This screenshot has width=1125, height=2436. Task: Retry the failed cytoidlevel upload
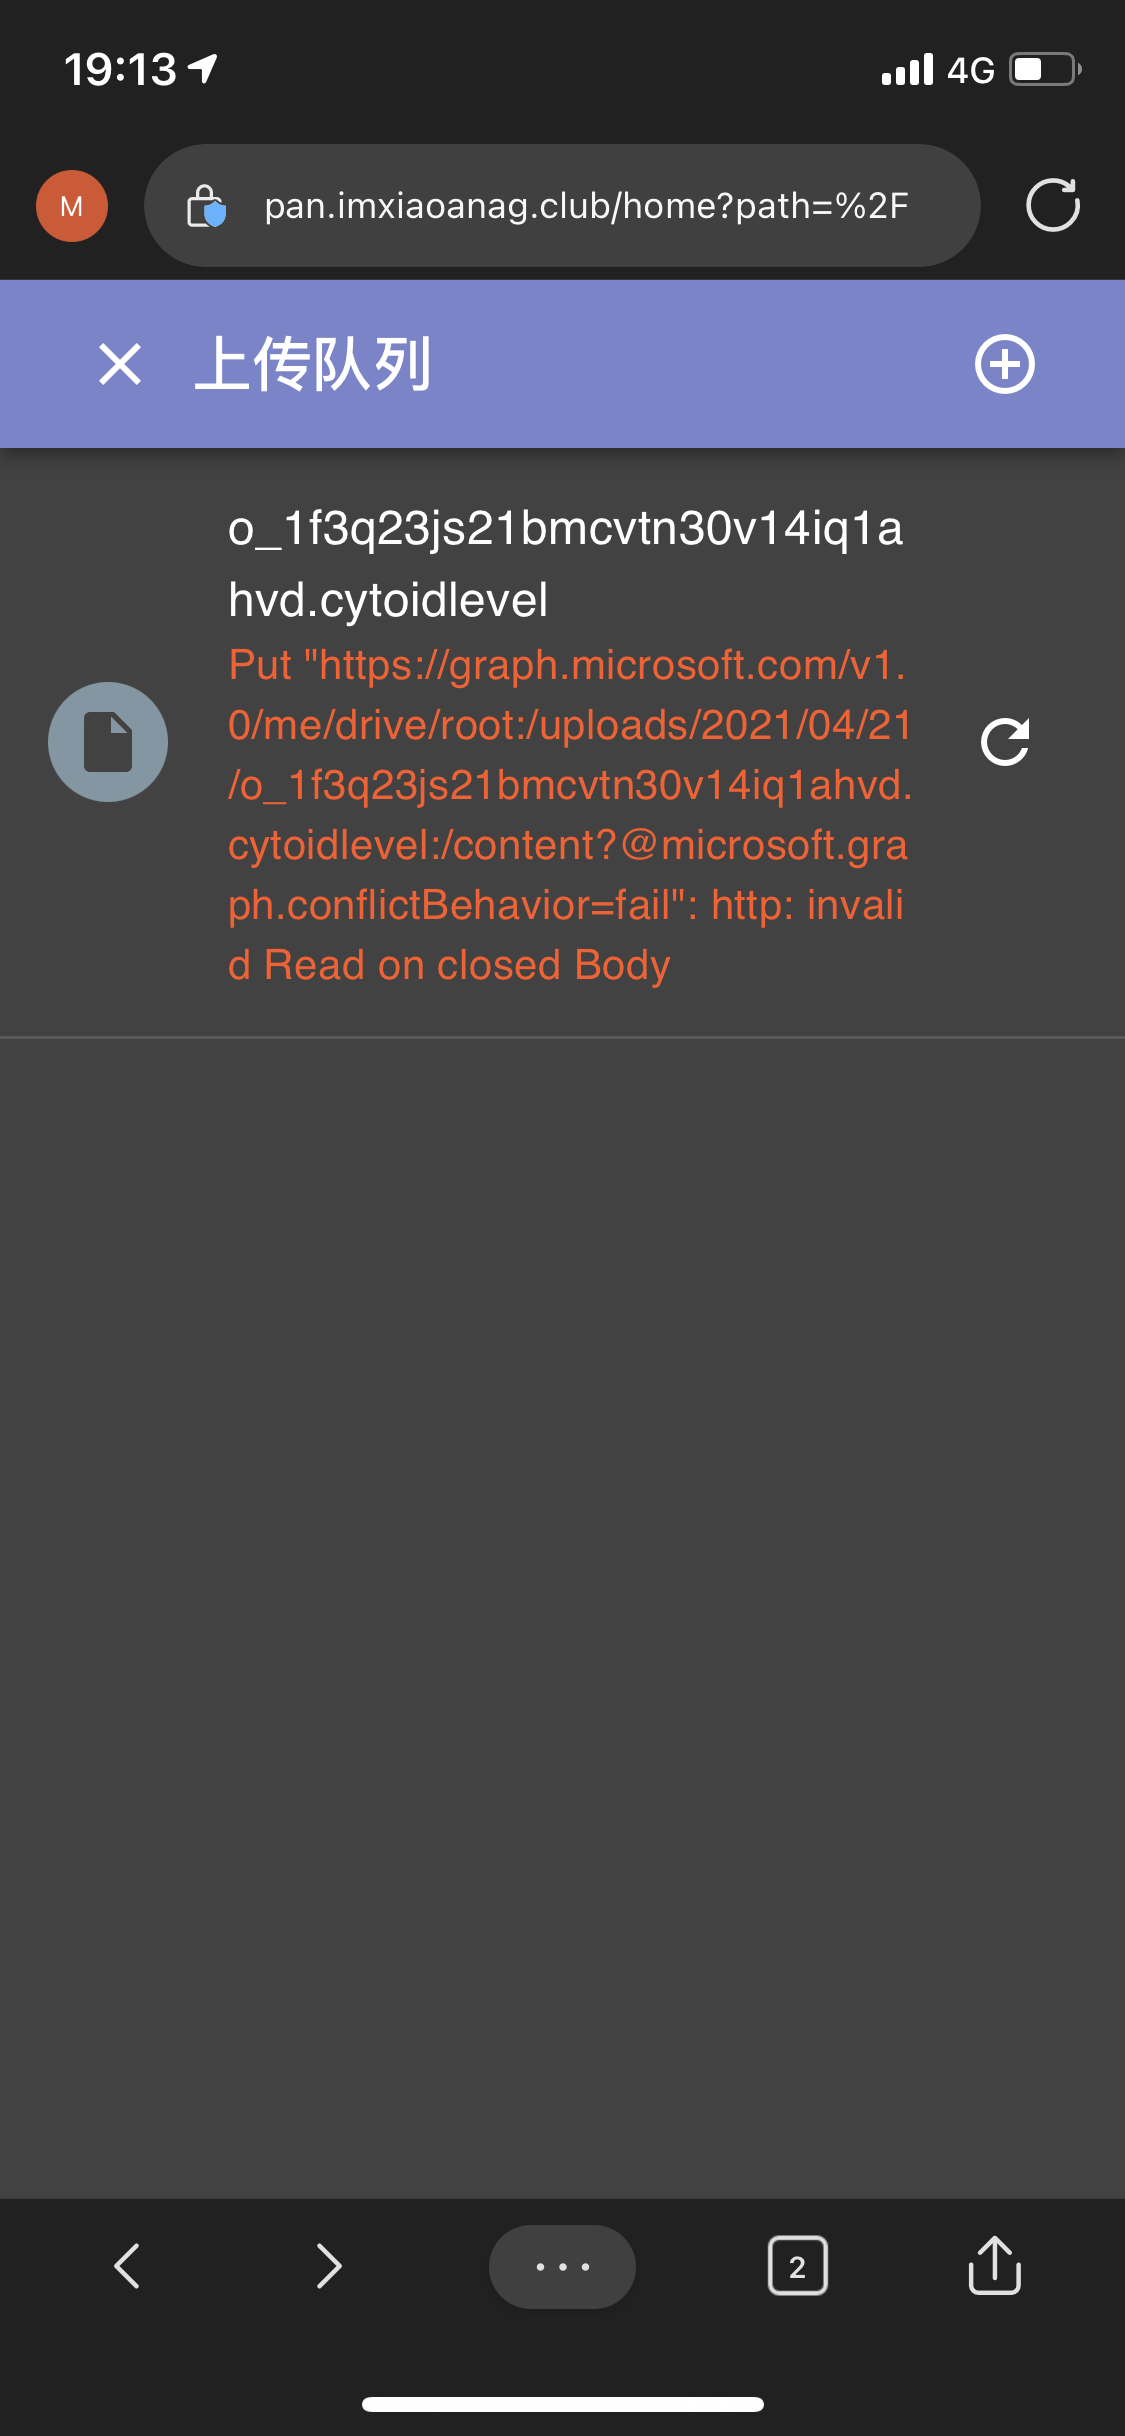tap(1005, 742)
